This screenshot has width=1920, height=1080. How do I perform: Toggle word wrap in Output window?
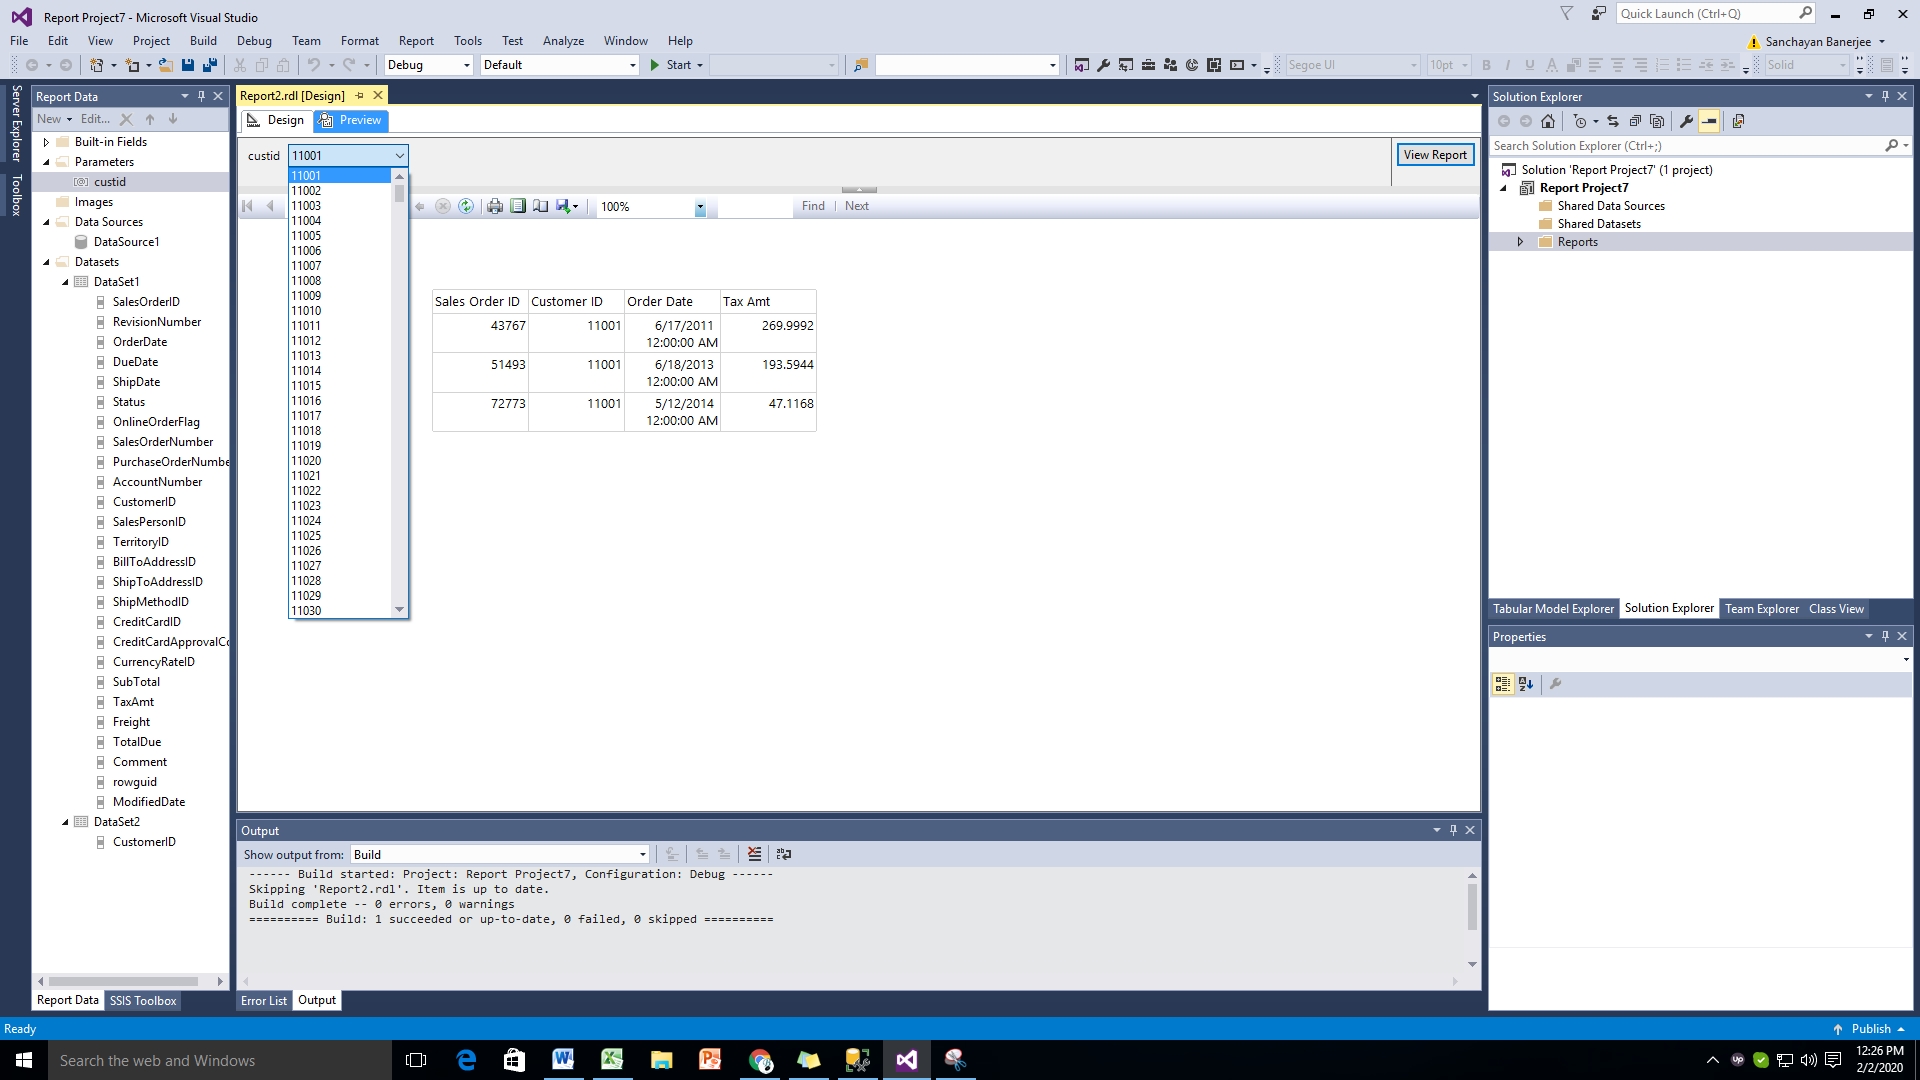[784, 854]
